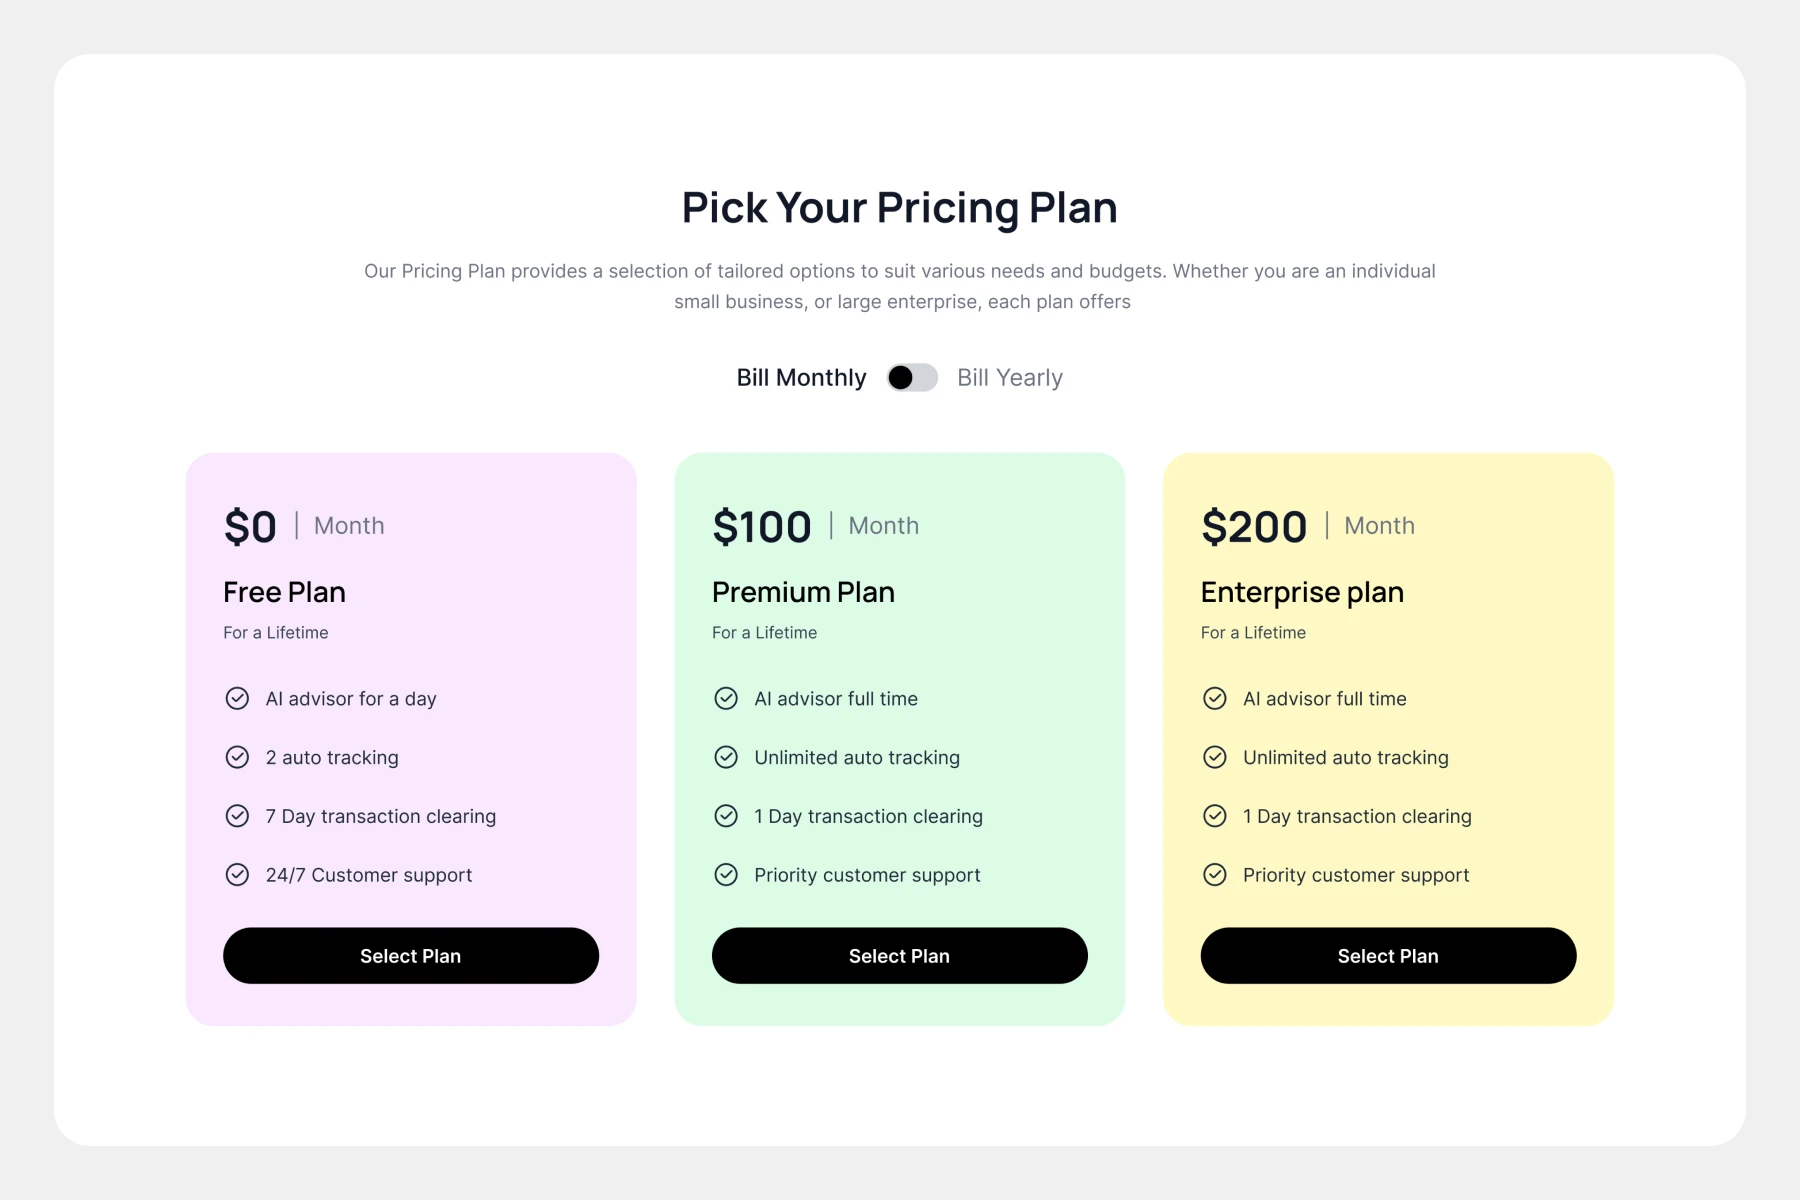Click checkmark icon beside AI advisor for a day
Screen dimensions: 1800x1200
(237, 698)
